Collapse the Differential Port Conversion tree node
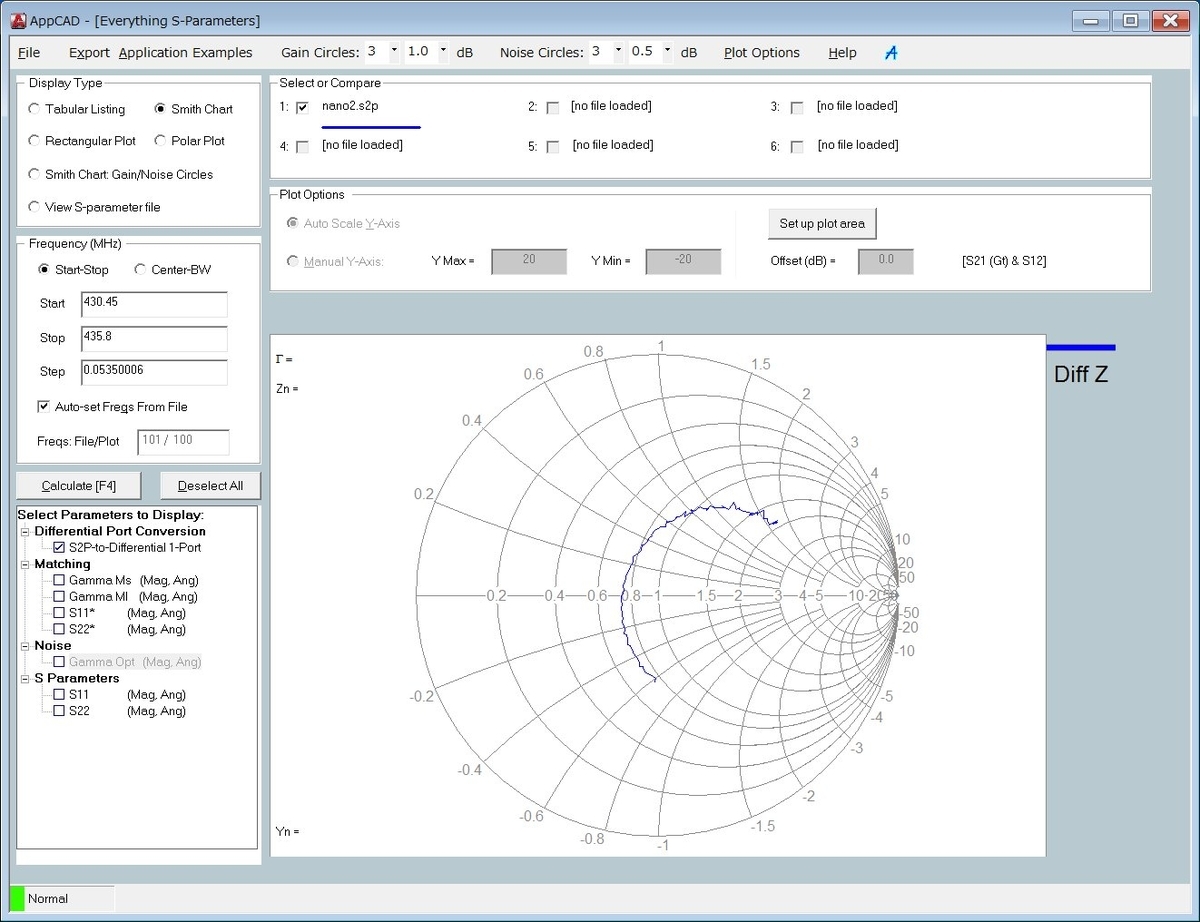1200x922 pixels. [27, 531]
